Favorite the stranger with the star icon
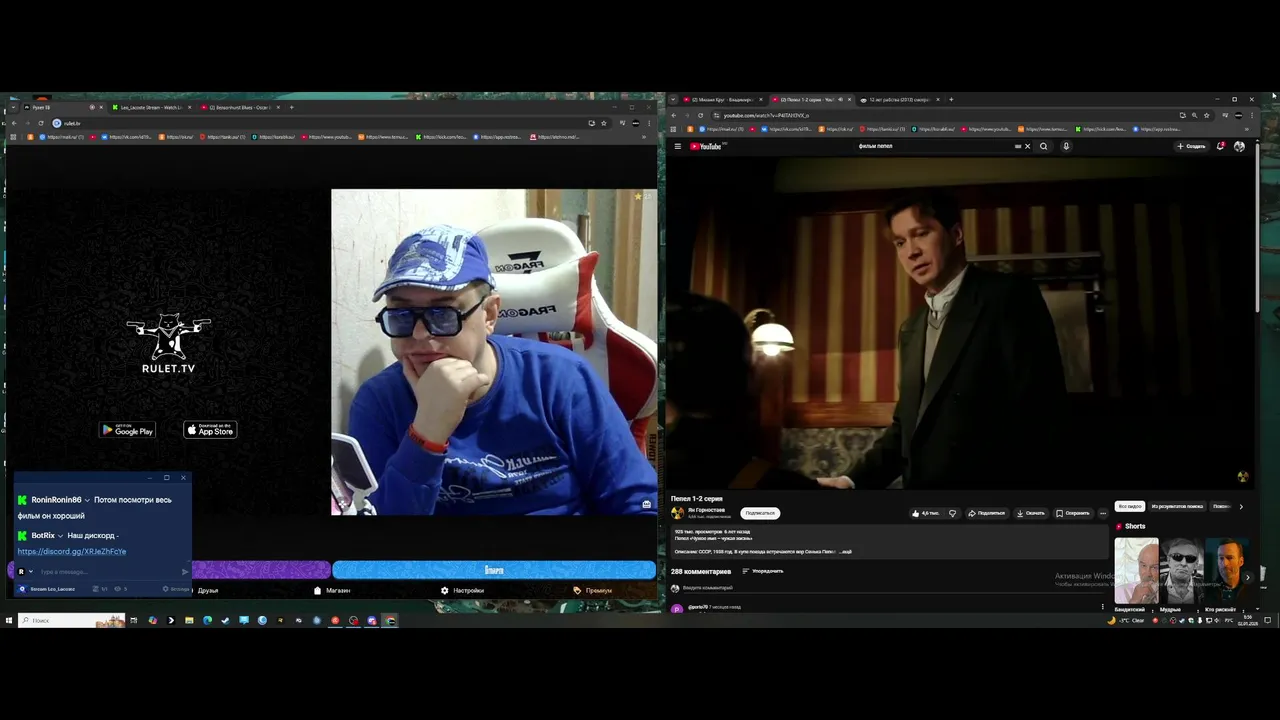Screen dimensions: 1280x720 [x=638, y=197]
